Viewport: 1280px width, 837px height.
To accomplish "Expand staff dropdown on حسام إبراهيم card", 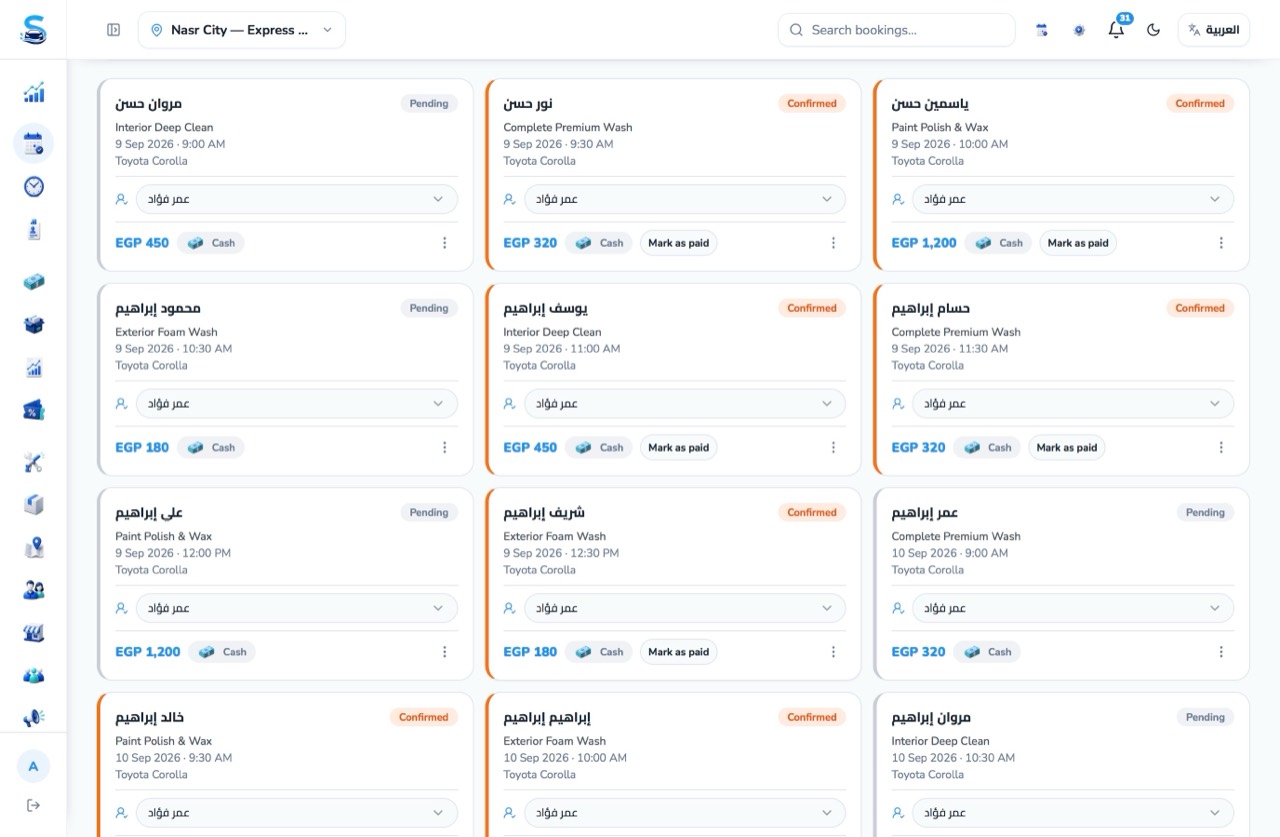I will (1073, 404).
